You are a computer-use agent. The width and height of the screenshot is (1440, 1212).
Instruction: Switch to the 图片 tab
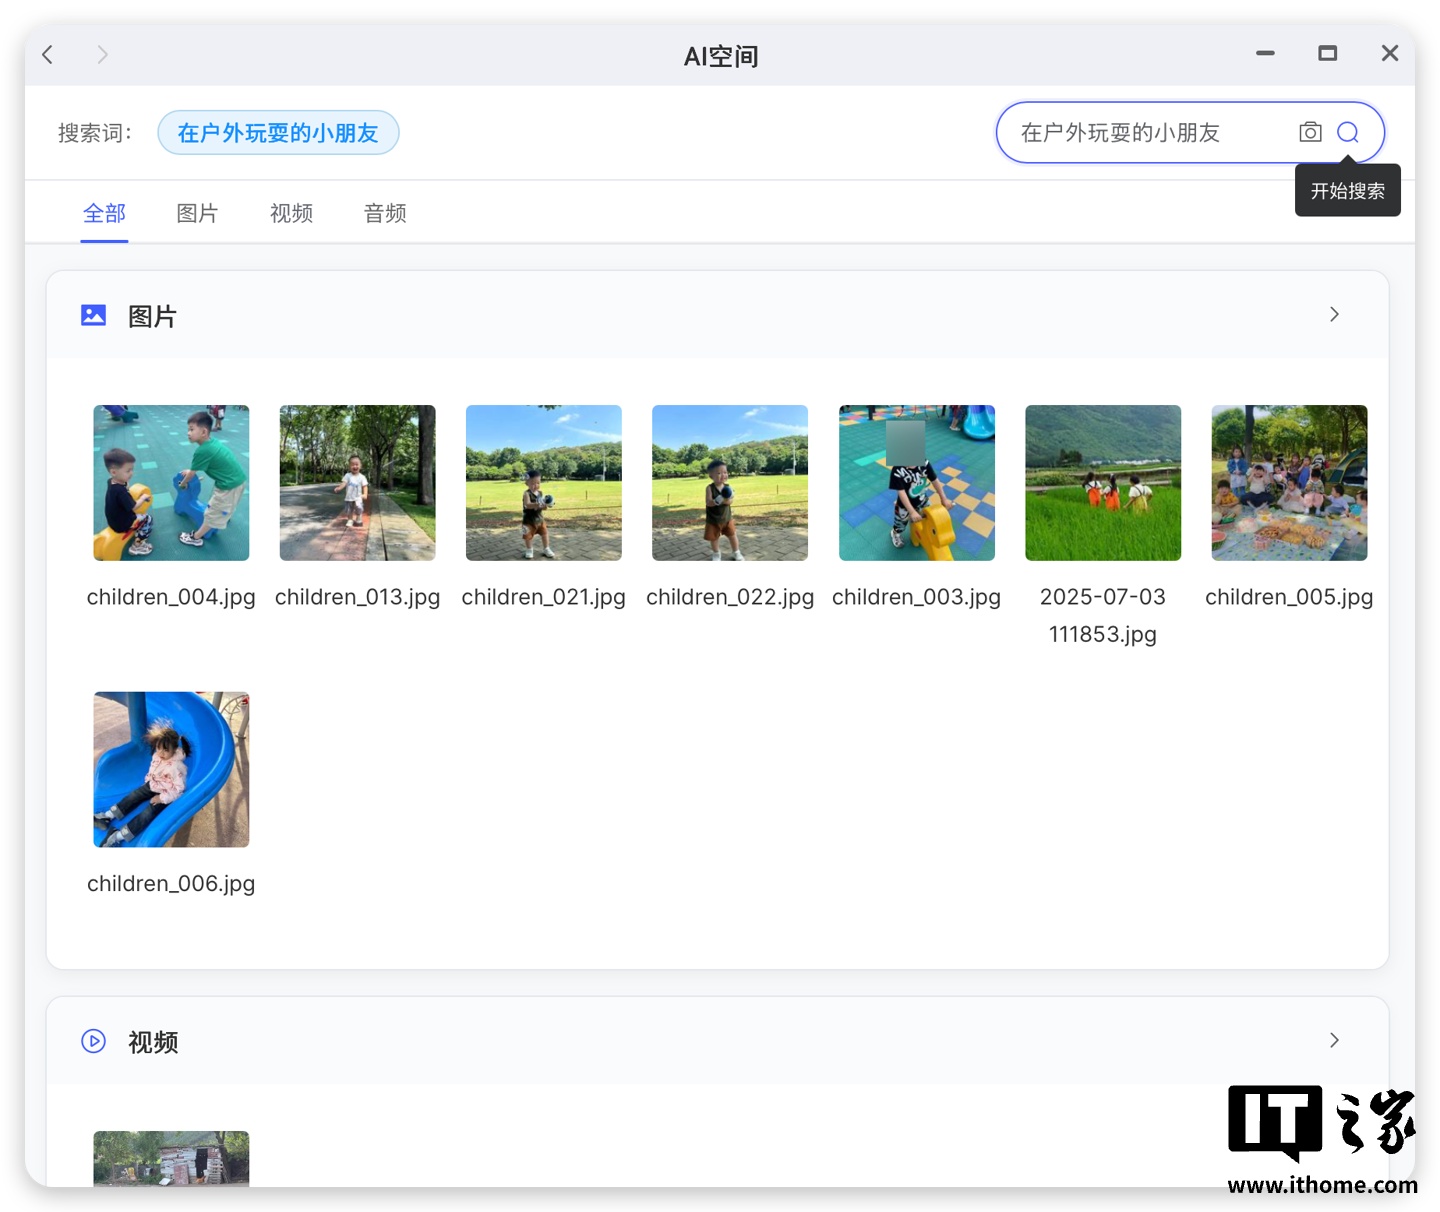pos(197,213)
